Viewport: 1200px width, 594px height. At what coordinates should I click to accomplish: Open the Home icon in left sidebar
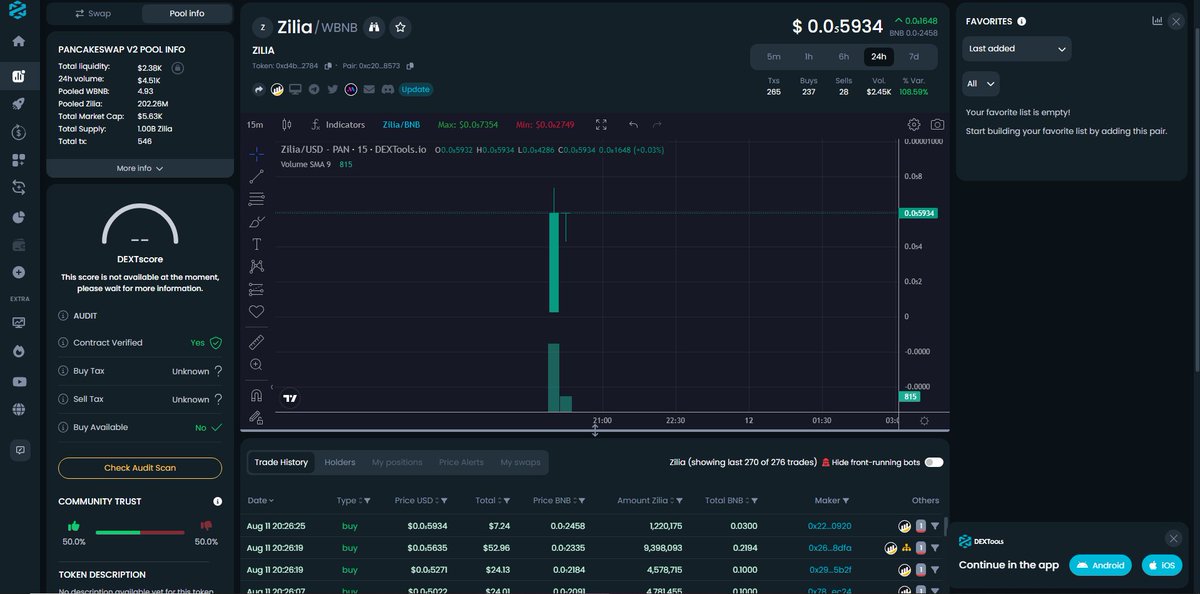[18, 41]
